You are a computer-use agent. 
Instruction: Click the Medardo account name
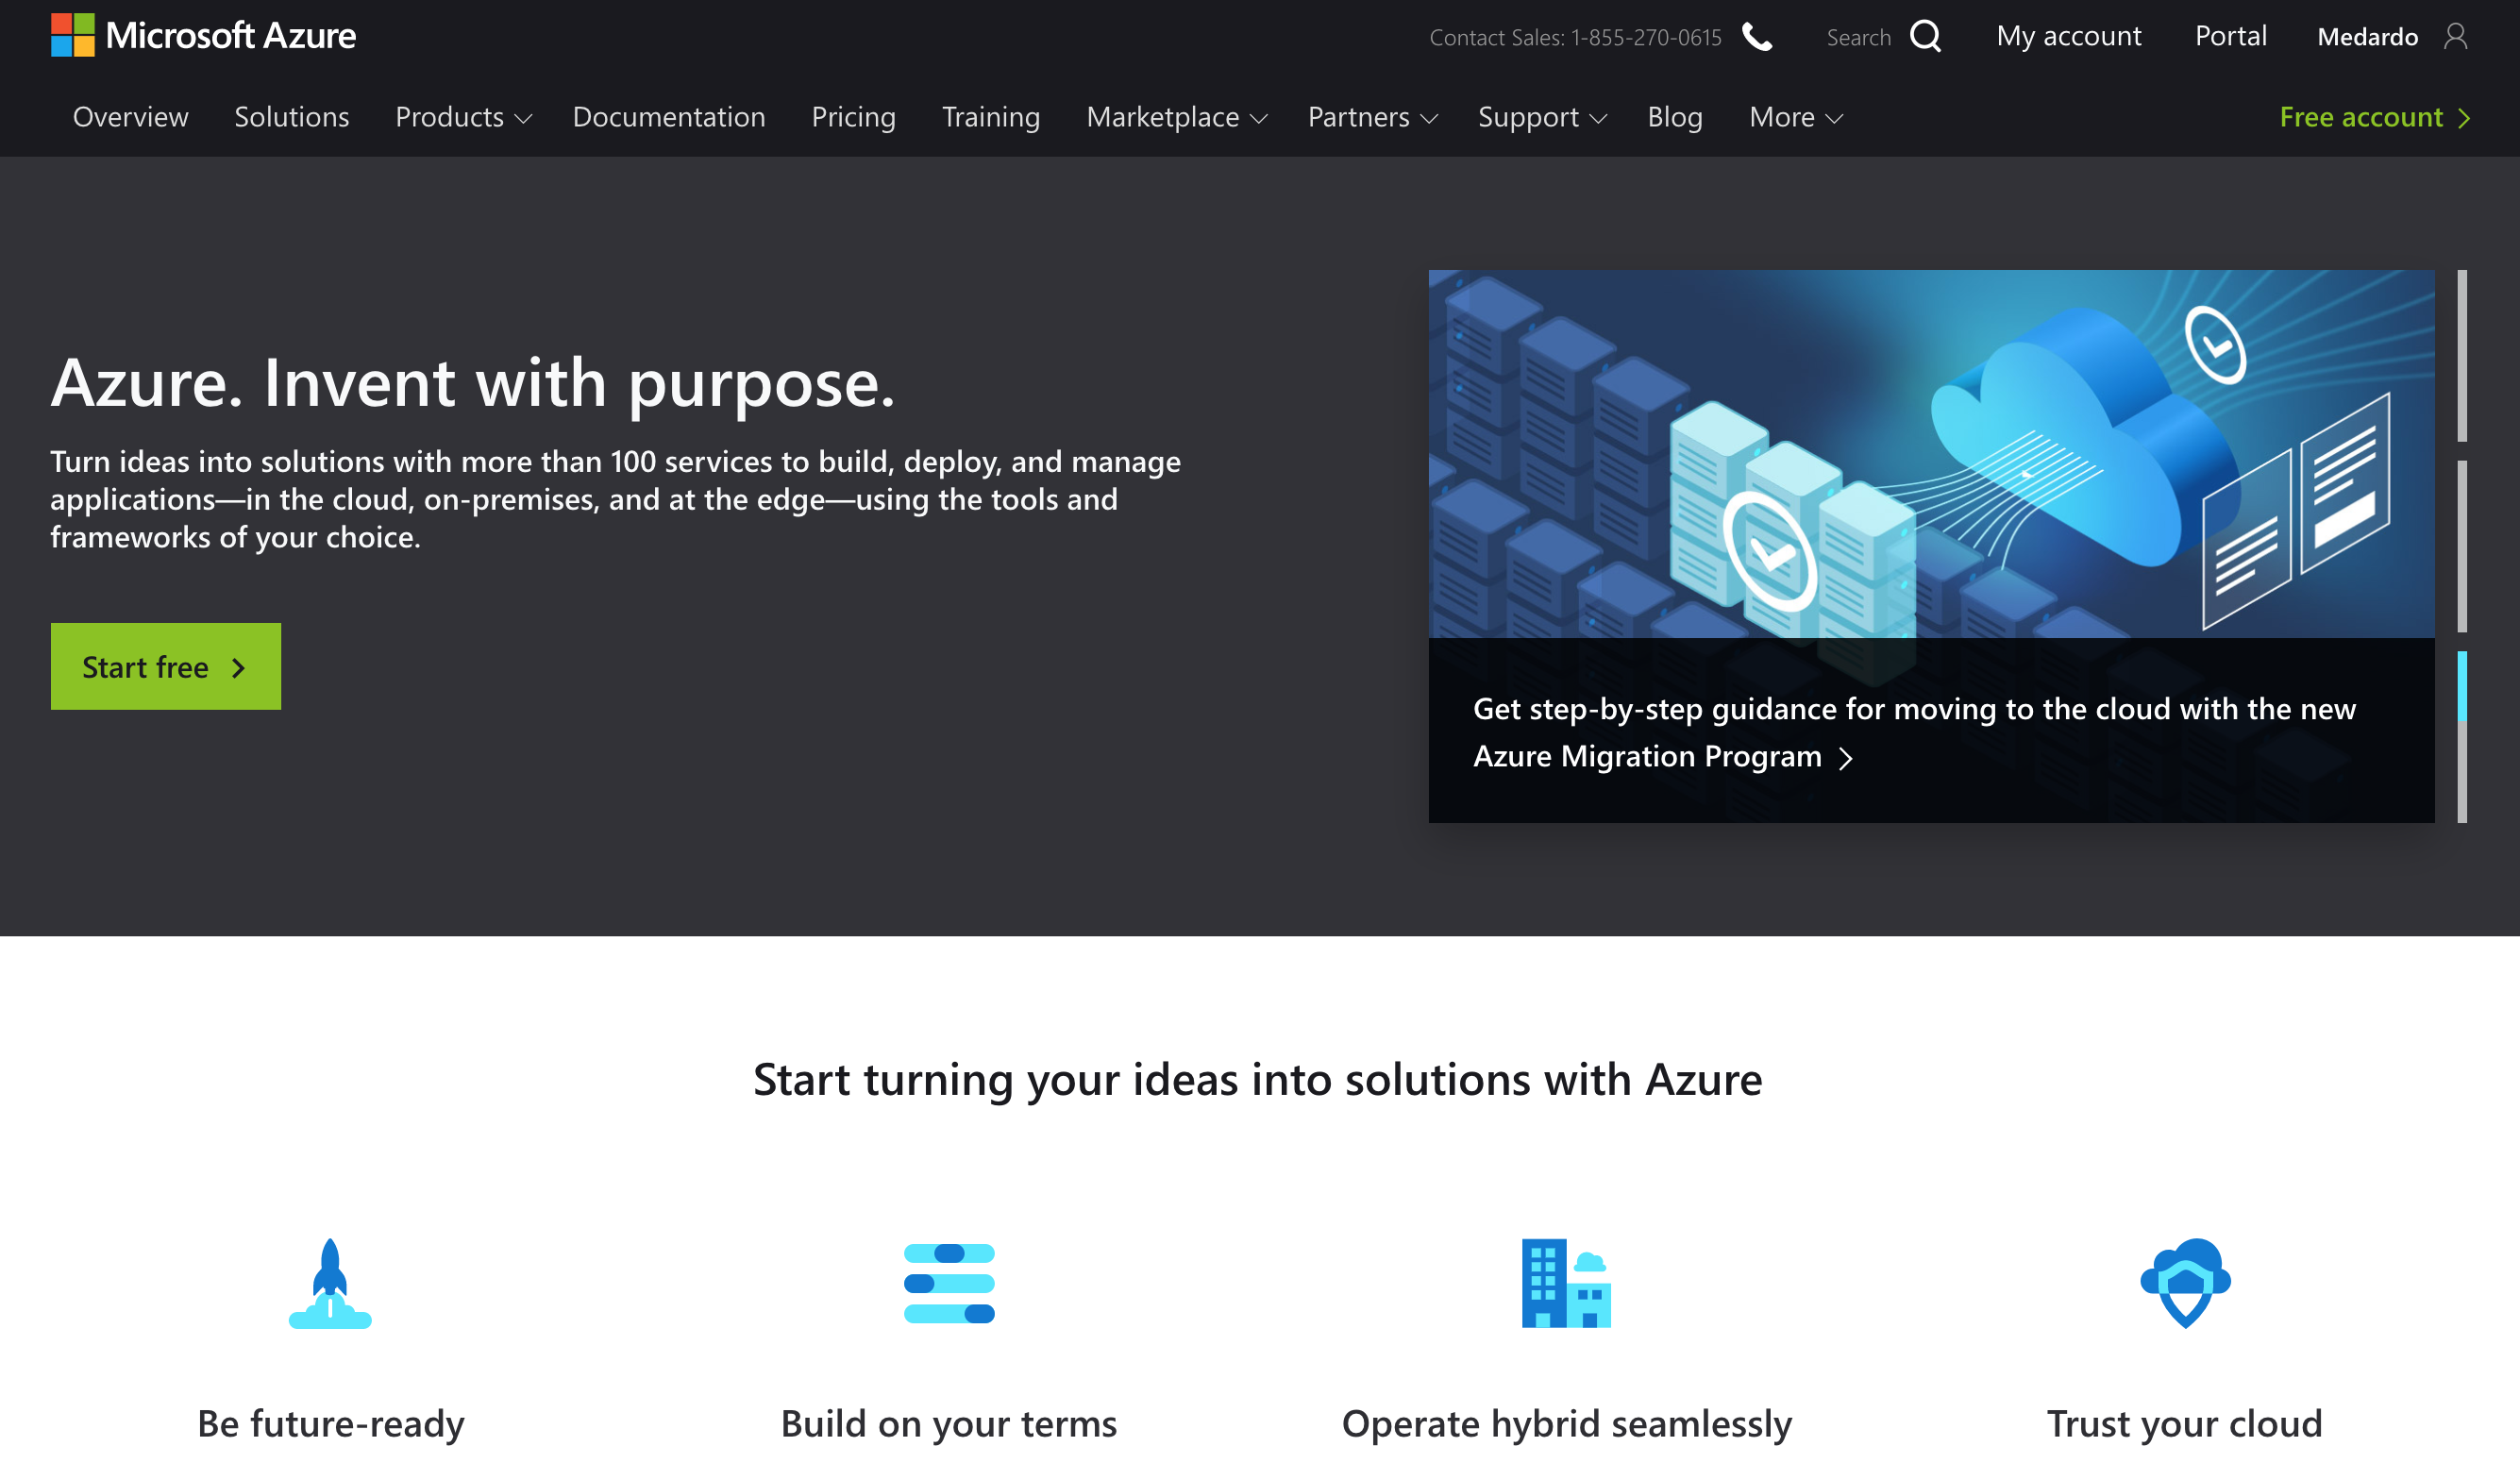2367,37
